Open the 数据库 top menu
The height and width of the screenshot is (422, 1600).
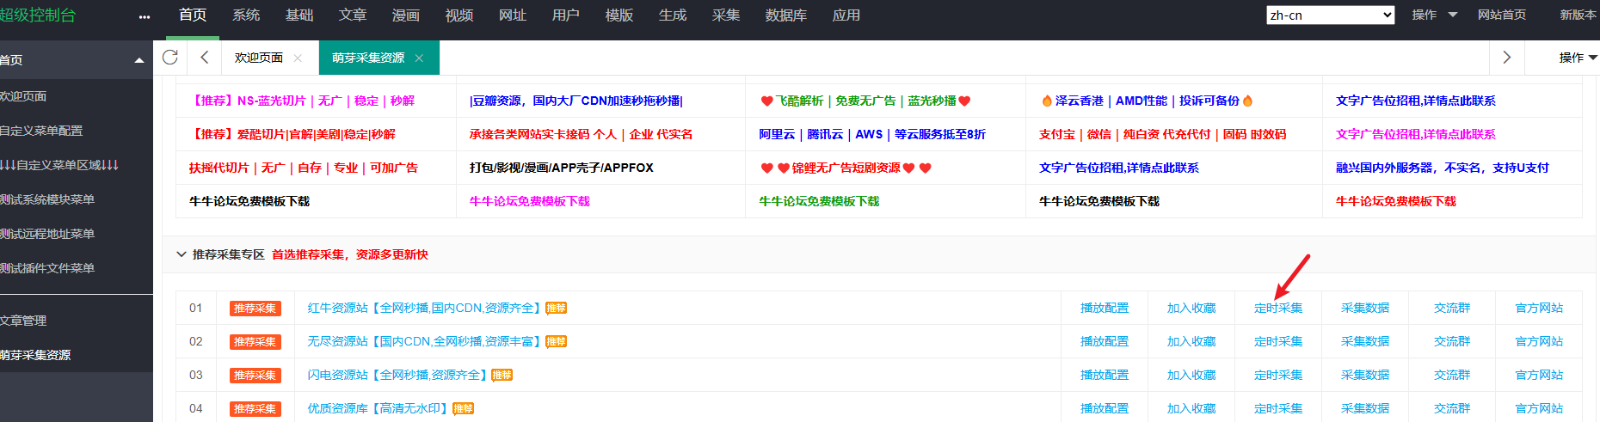(785, 15)
